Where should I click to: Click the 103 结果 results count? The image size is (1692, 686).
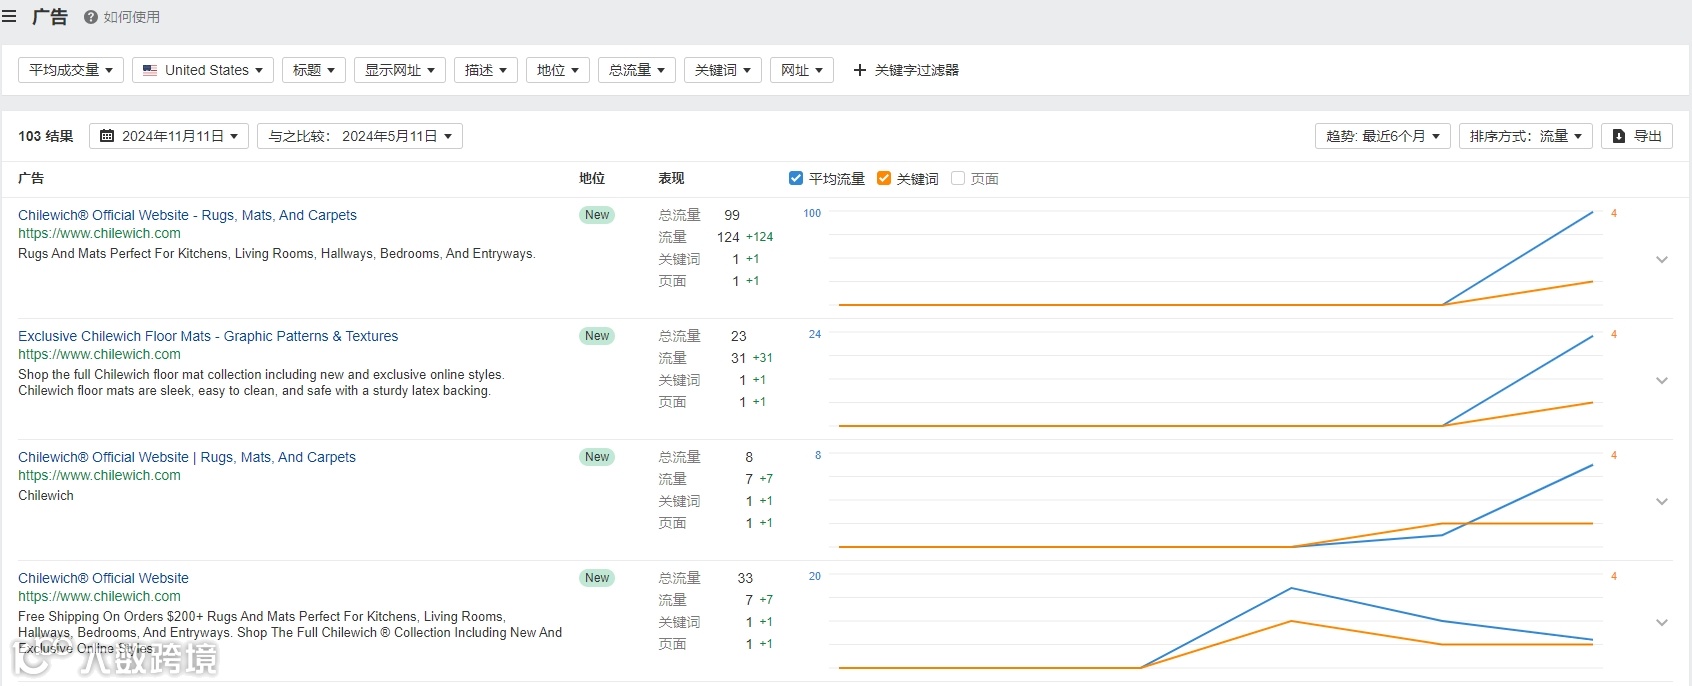(x=46, y=136)
